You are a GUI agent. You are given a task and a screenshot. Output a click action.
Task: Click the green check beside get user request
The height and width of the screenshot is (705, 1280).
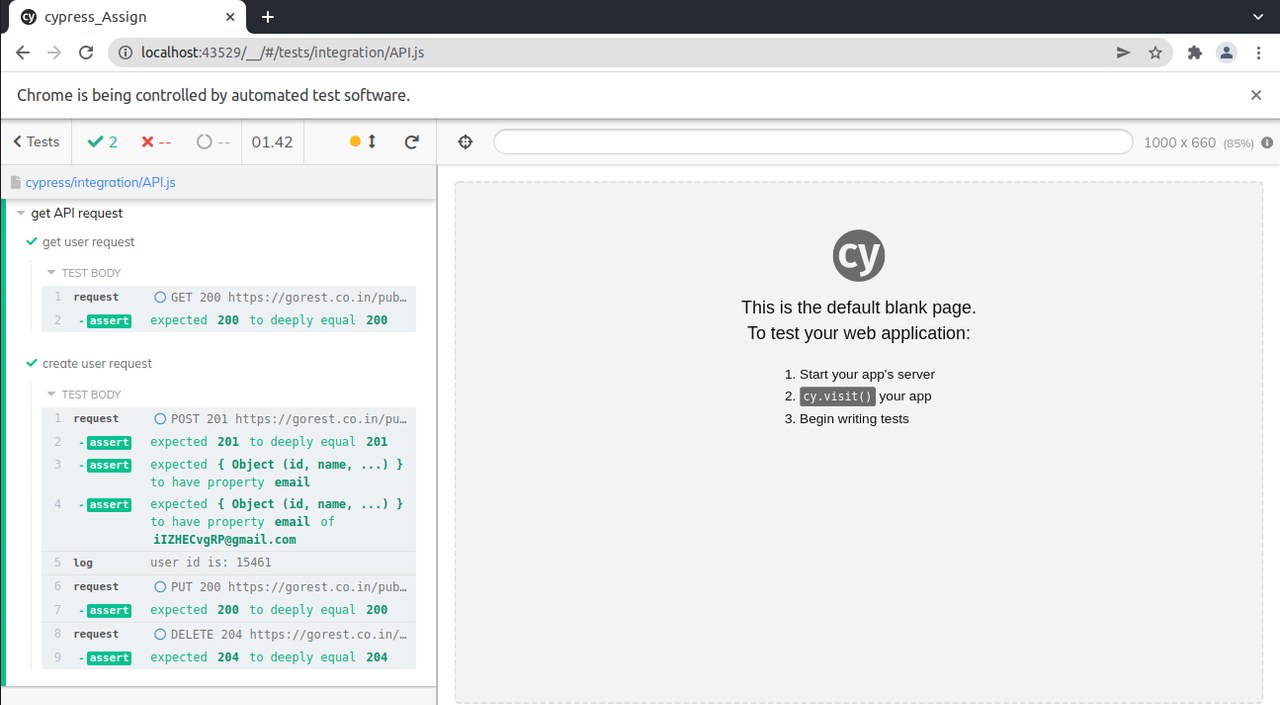click(x=32, y=242)
